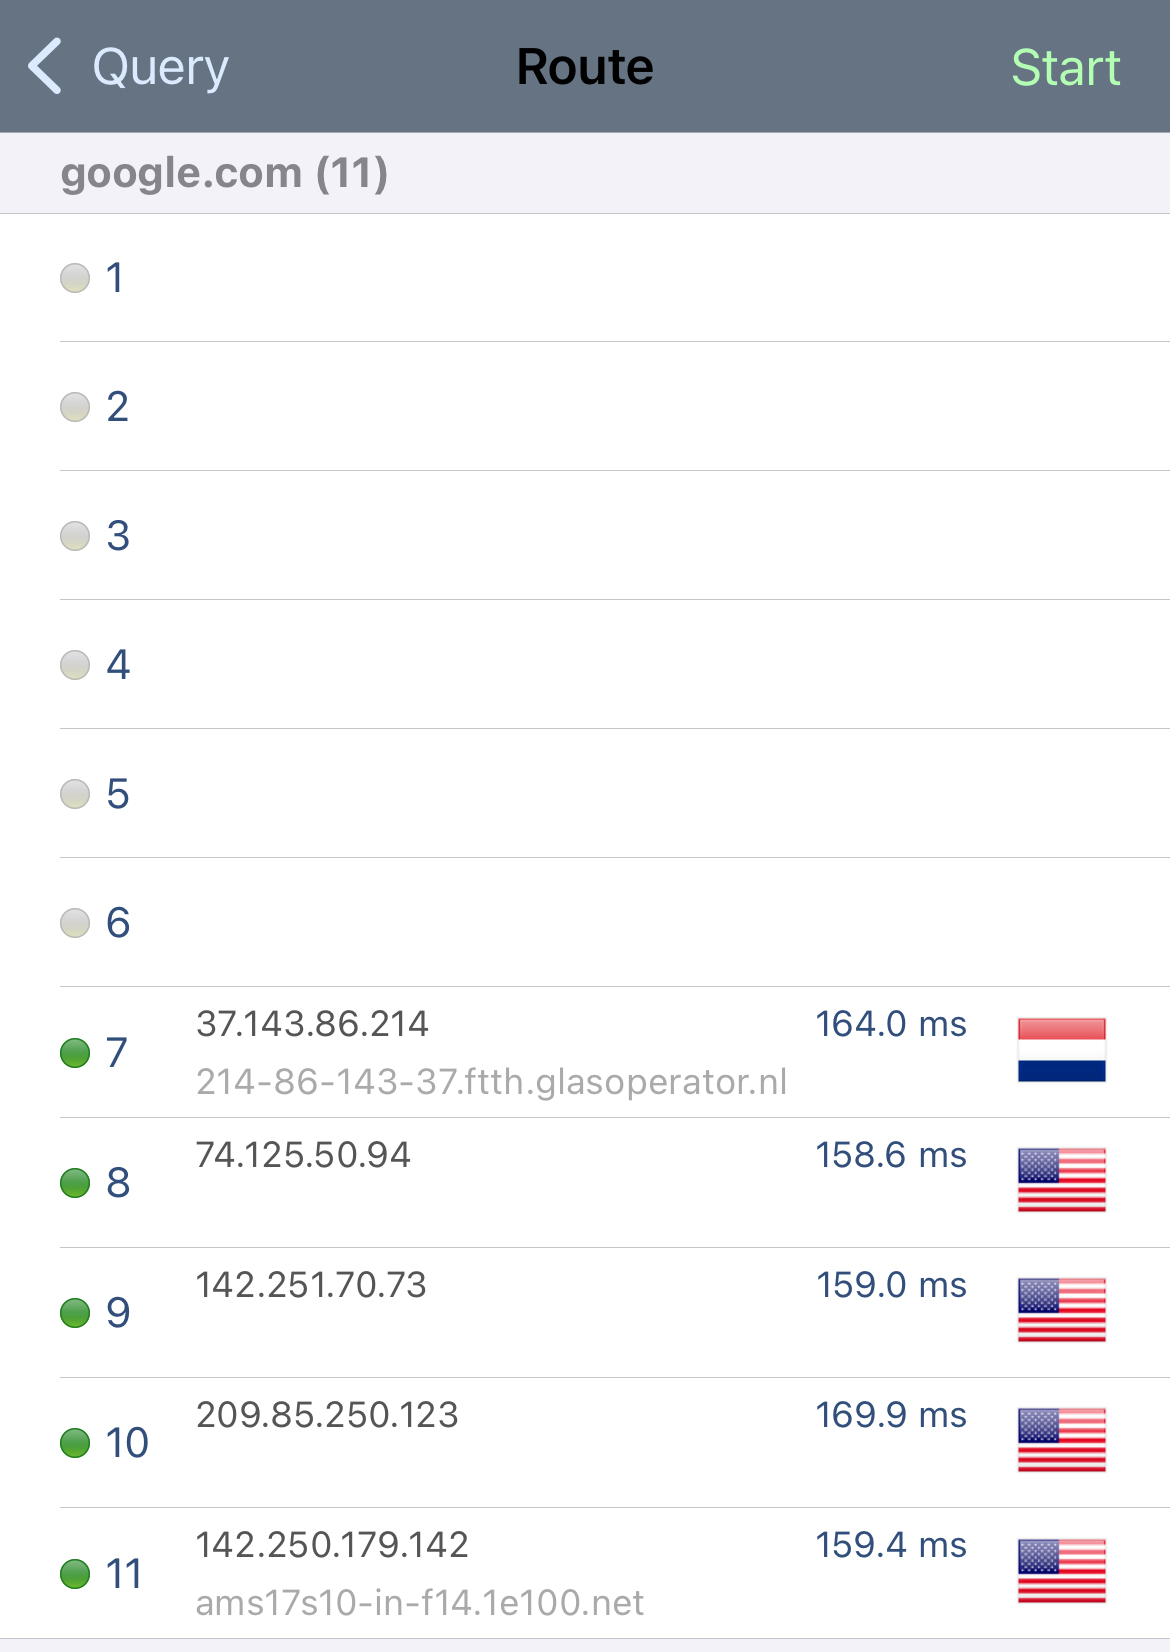
Task: Select hop 6 row
Action: pyautogui.click(x=585, y=923)
